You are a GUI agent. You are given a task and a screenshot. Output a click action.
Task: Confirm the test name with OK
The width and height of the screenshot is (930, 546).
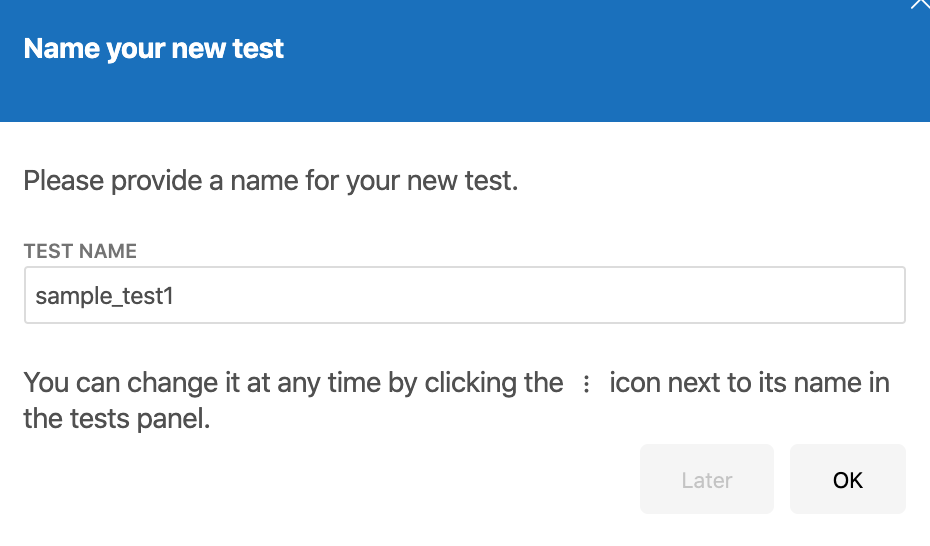click(x=848, y=479)
